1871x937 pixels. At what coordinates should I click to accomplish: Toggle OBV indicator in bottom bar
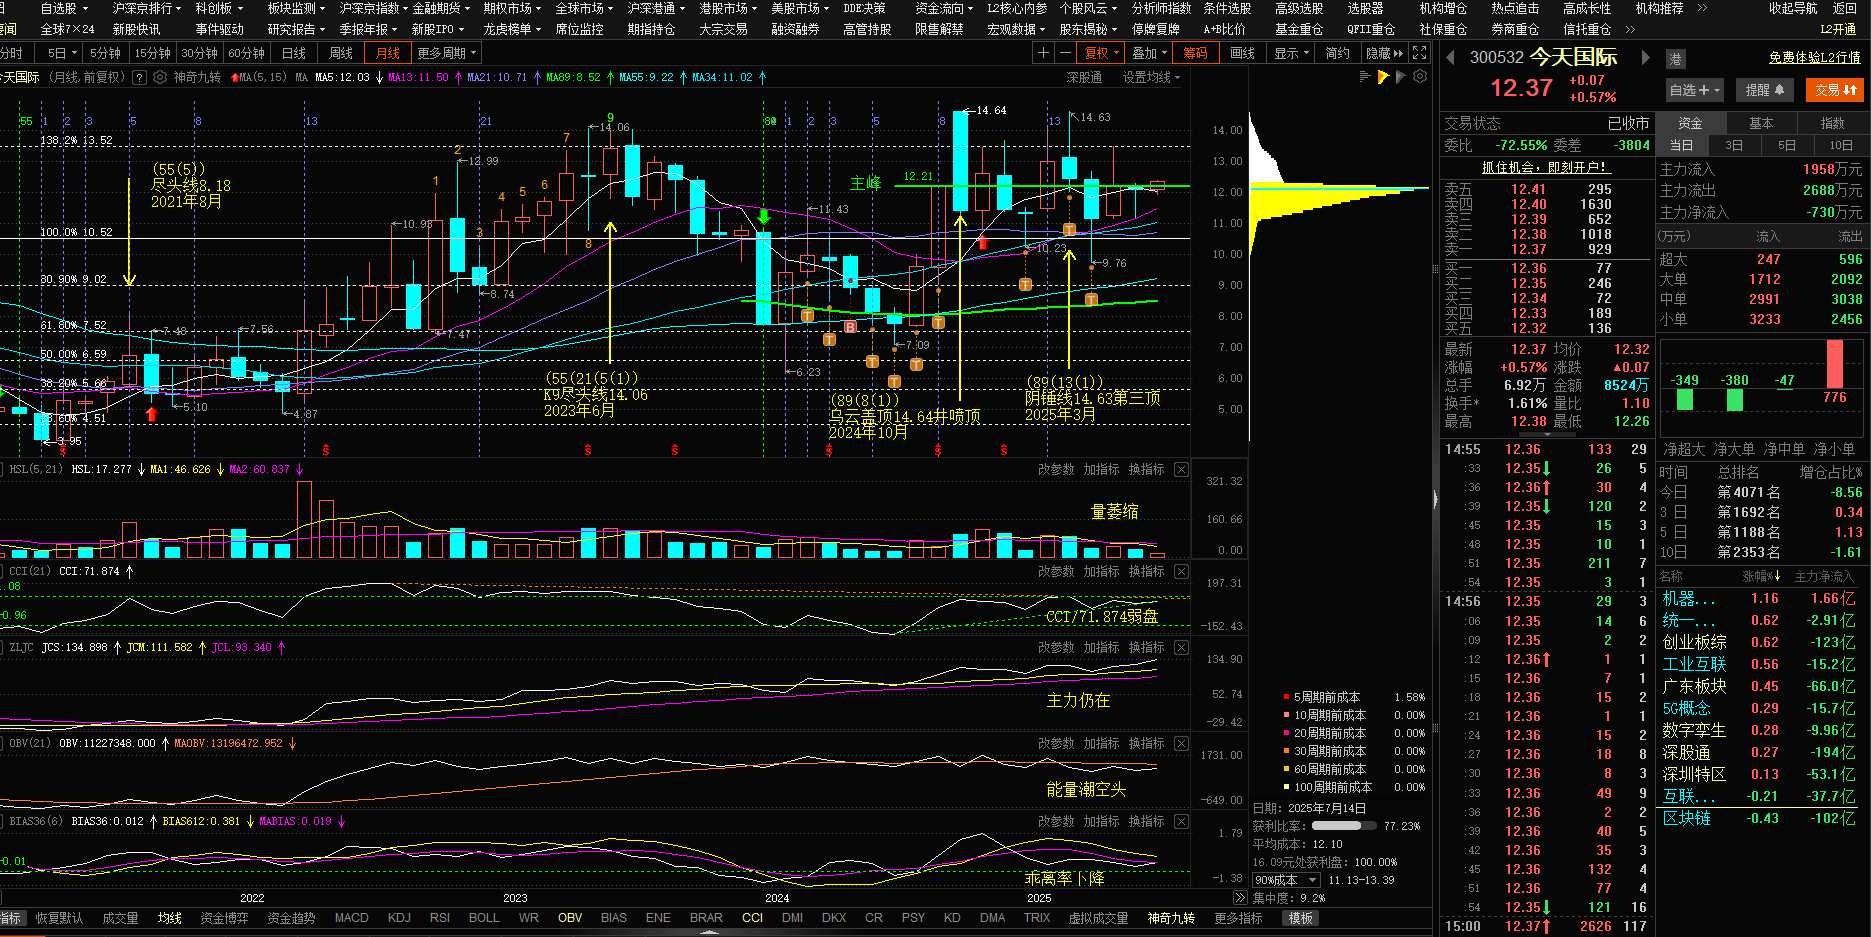pyautogui.click(x=570, y=918)
